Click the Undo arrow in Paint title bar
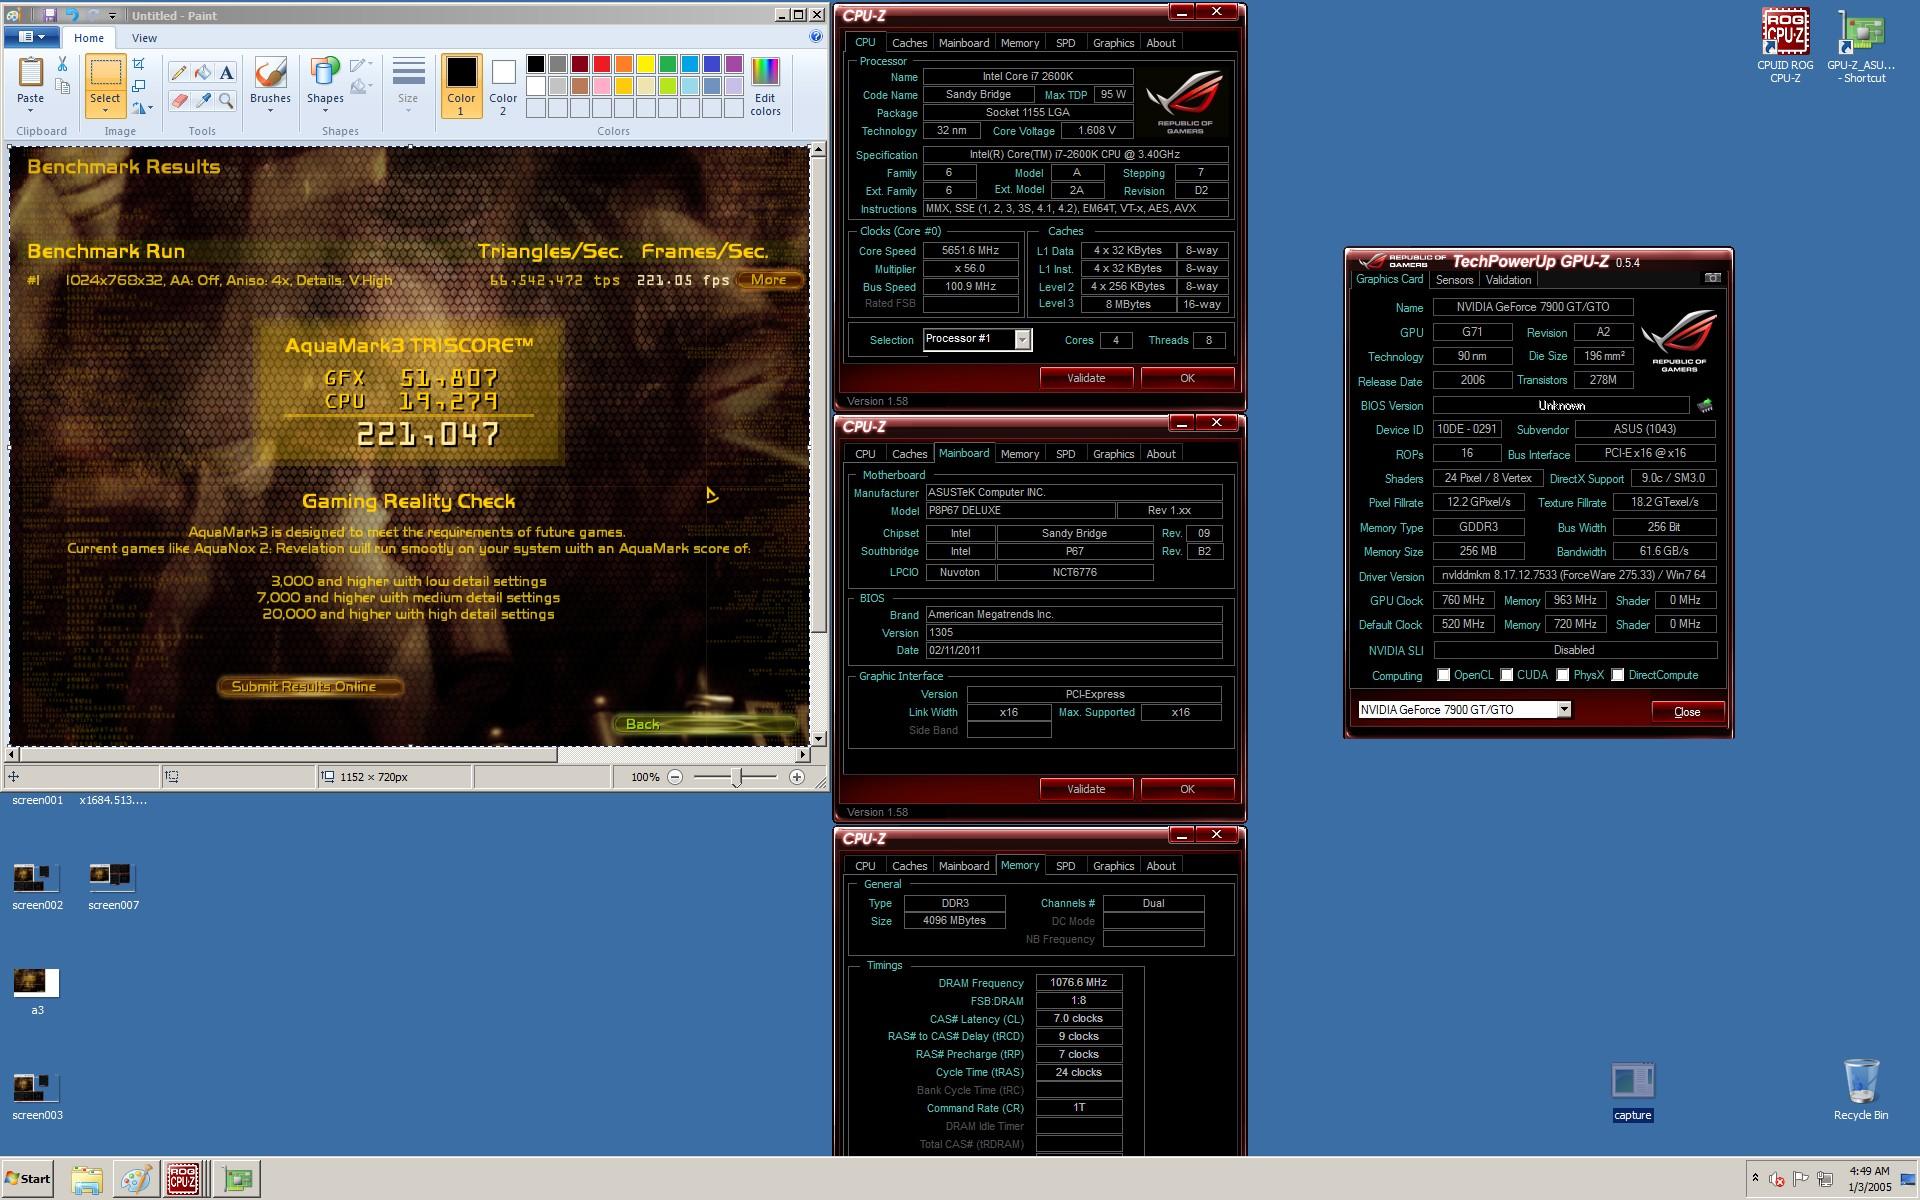This screenshot has width=1920, height=1200. 72,15
